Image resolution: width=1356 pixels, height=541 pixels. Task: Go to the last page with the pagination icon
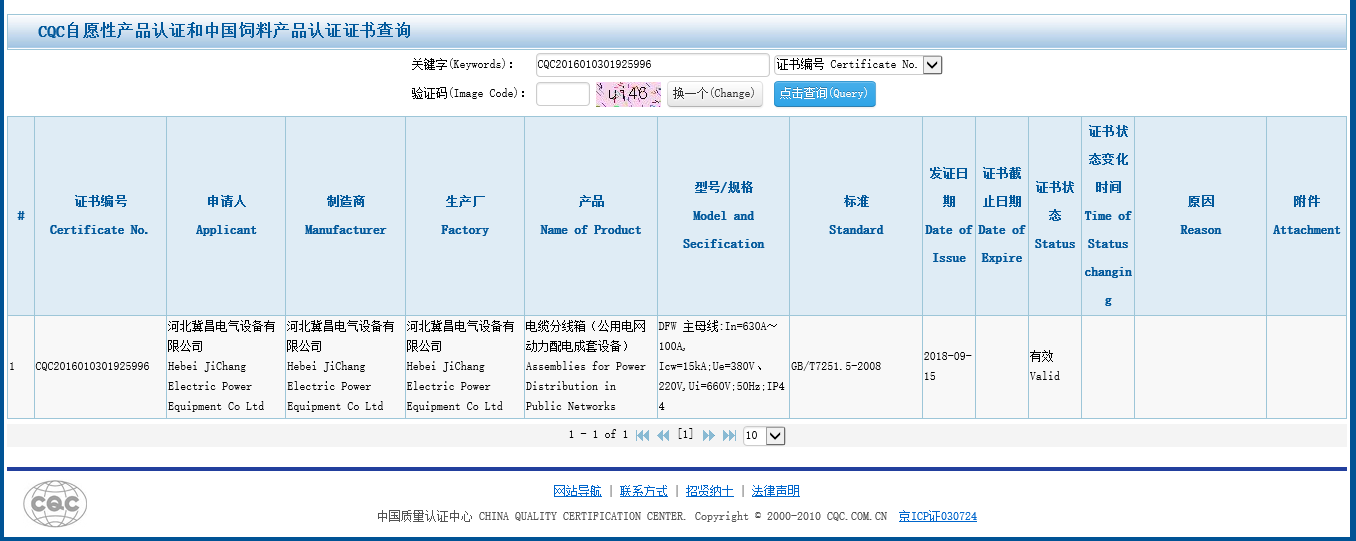729,436
